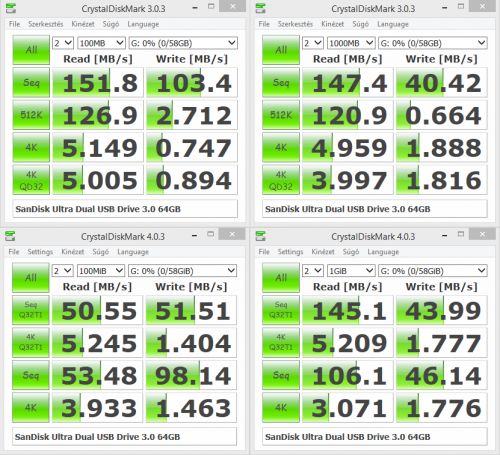Click drive name field in 100MB window
The height and width of the screenshot is (455, 500).
pyautogui.click(x=125, y=209)
